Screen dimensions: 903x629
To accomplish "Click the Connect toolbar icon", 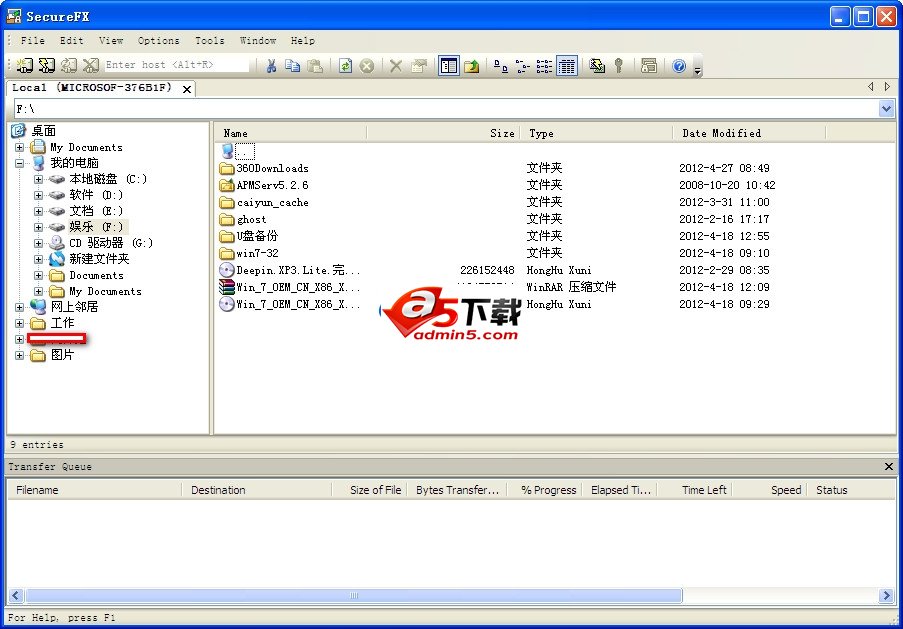I will (22, 65).
